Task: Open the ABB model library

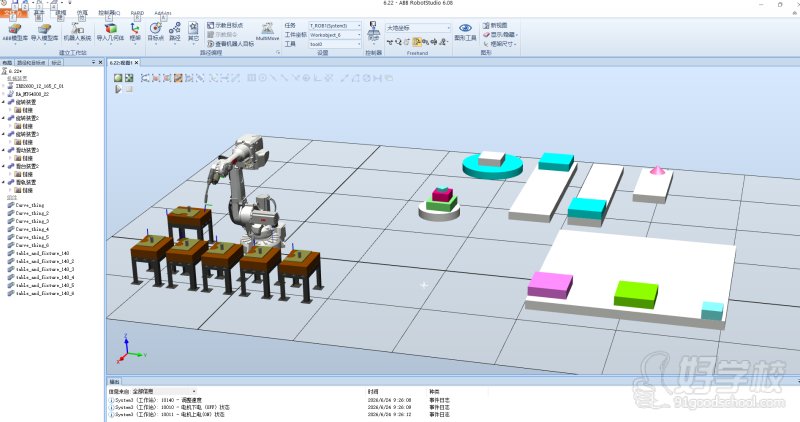Action: pyautogui.click(x=15, y=32)
